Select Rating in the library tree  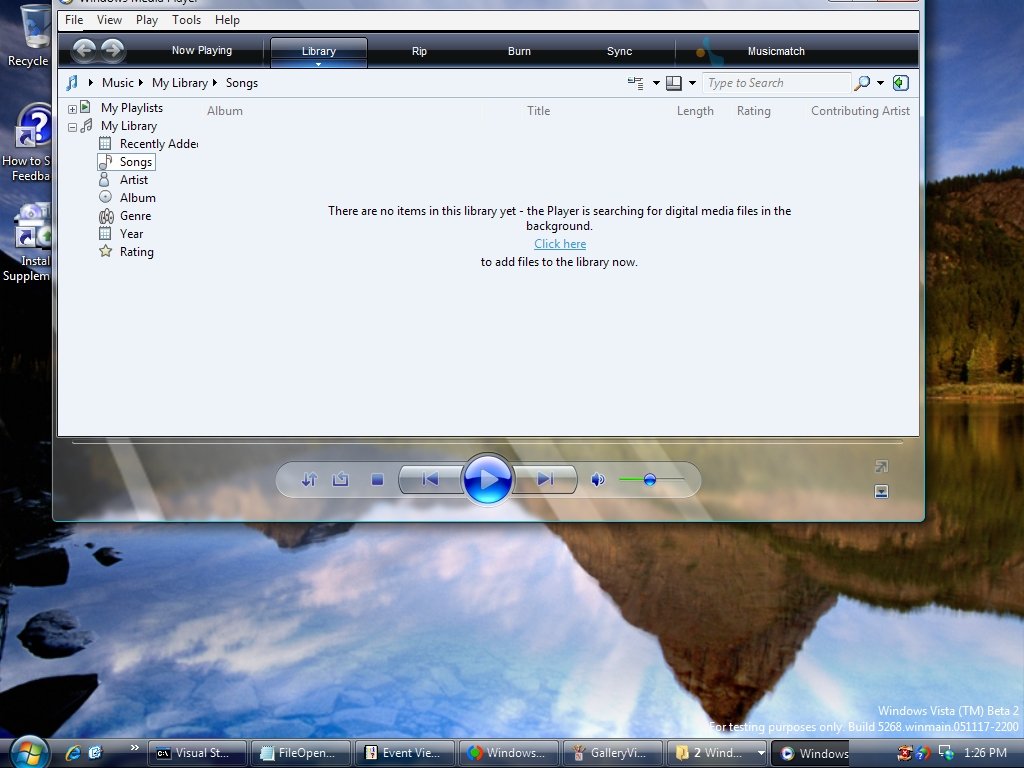(126, 251)
